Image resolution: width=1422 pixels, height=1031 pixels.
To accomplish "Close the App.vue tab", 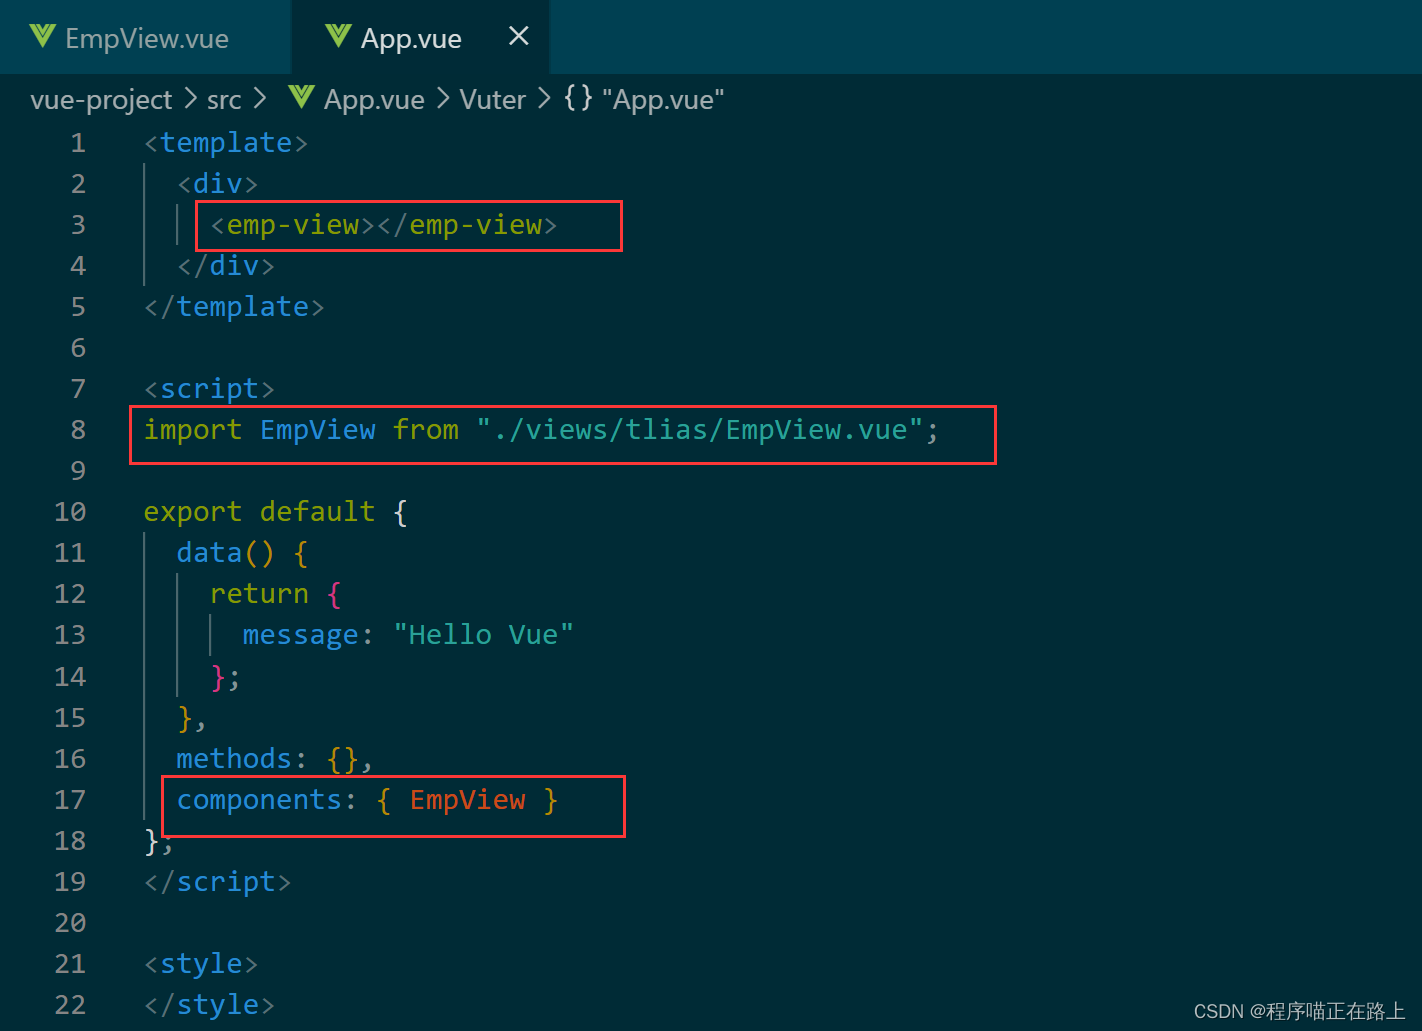I will click(518, 36).
